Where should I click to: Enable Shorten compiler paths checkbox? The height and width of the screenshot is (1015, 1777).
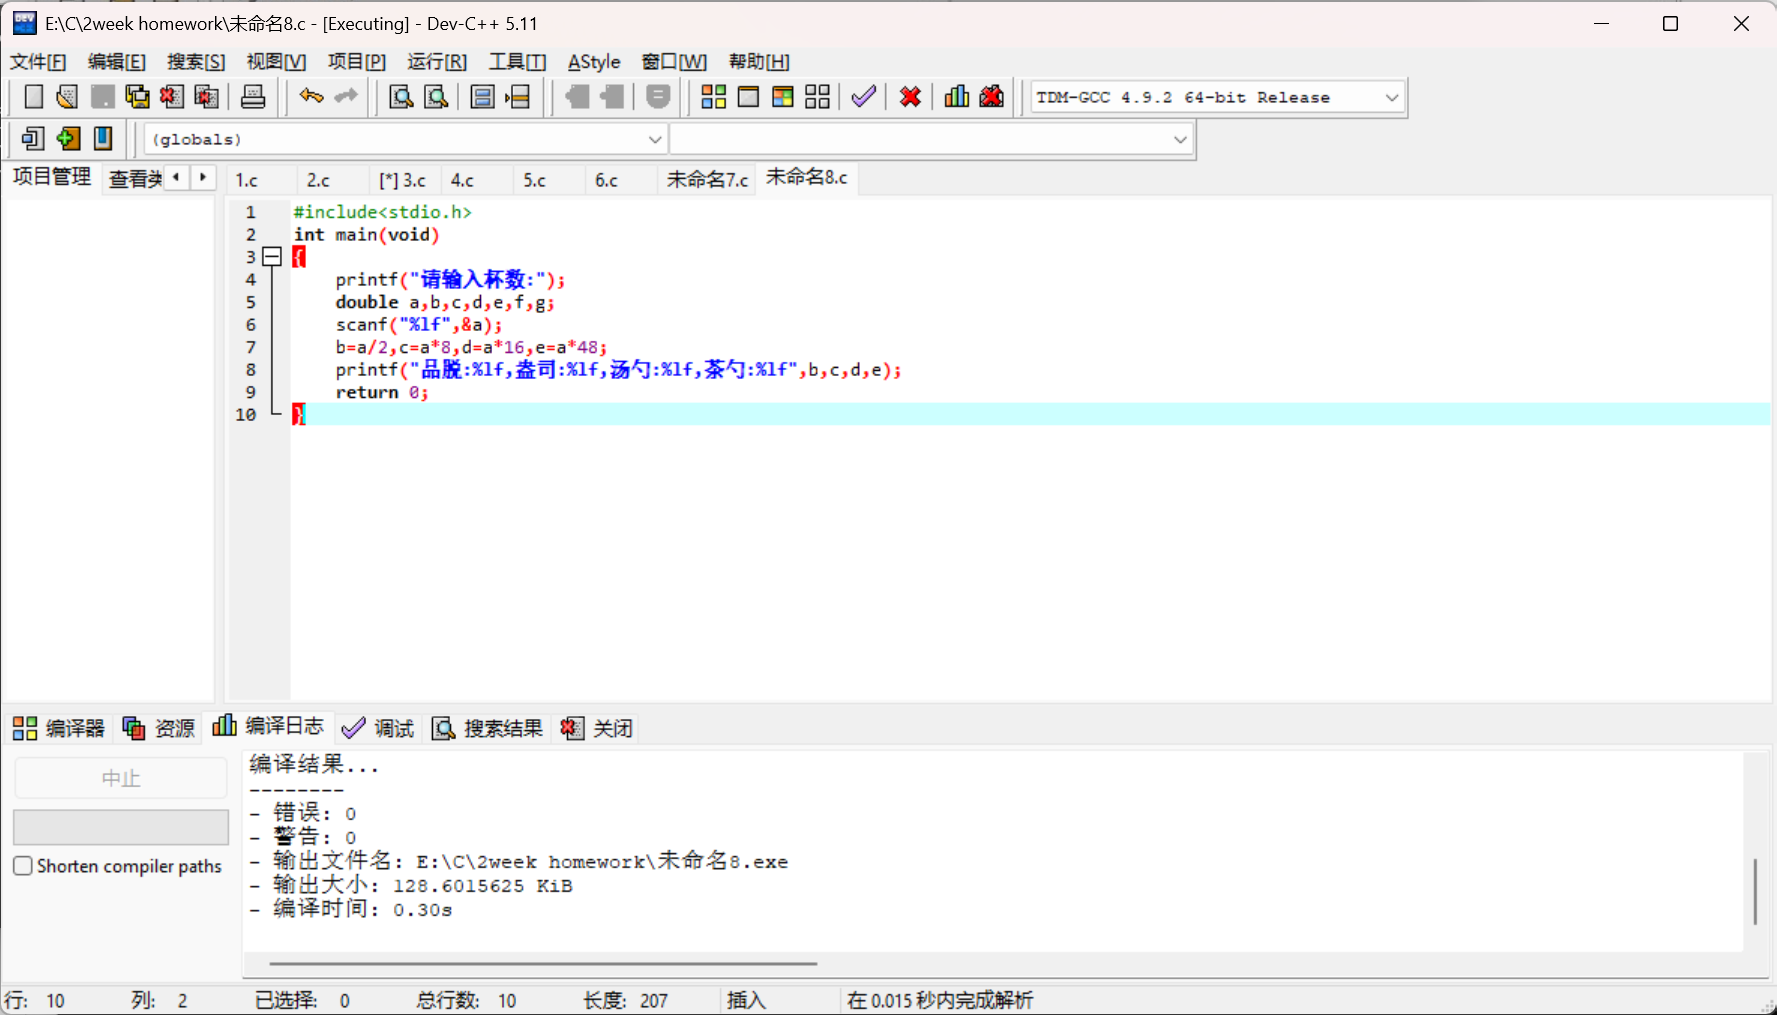click(23, 866)
